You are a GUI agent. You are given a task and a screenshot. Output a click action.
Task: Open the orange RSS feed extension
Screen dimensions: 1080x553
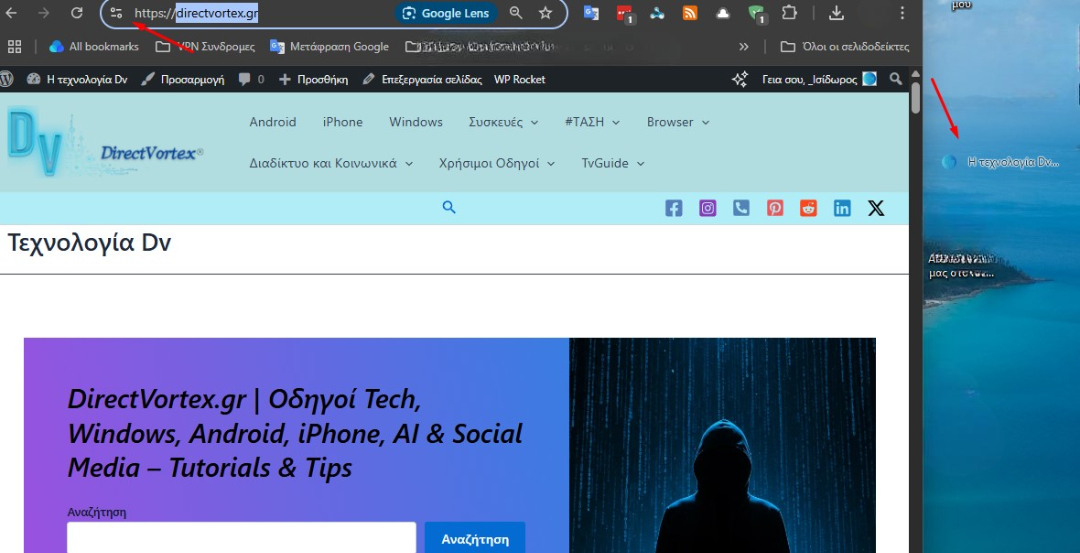tap(689, 12)
